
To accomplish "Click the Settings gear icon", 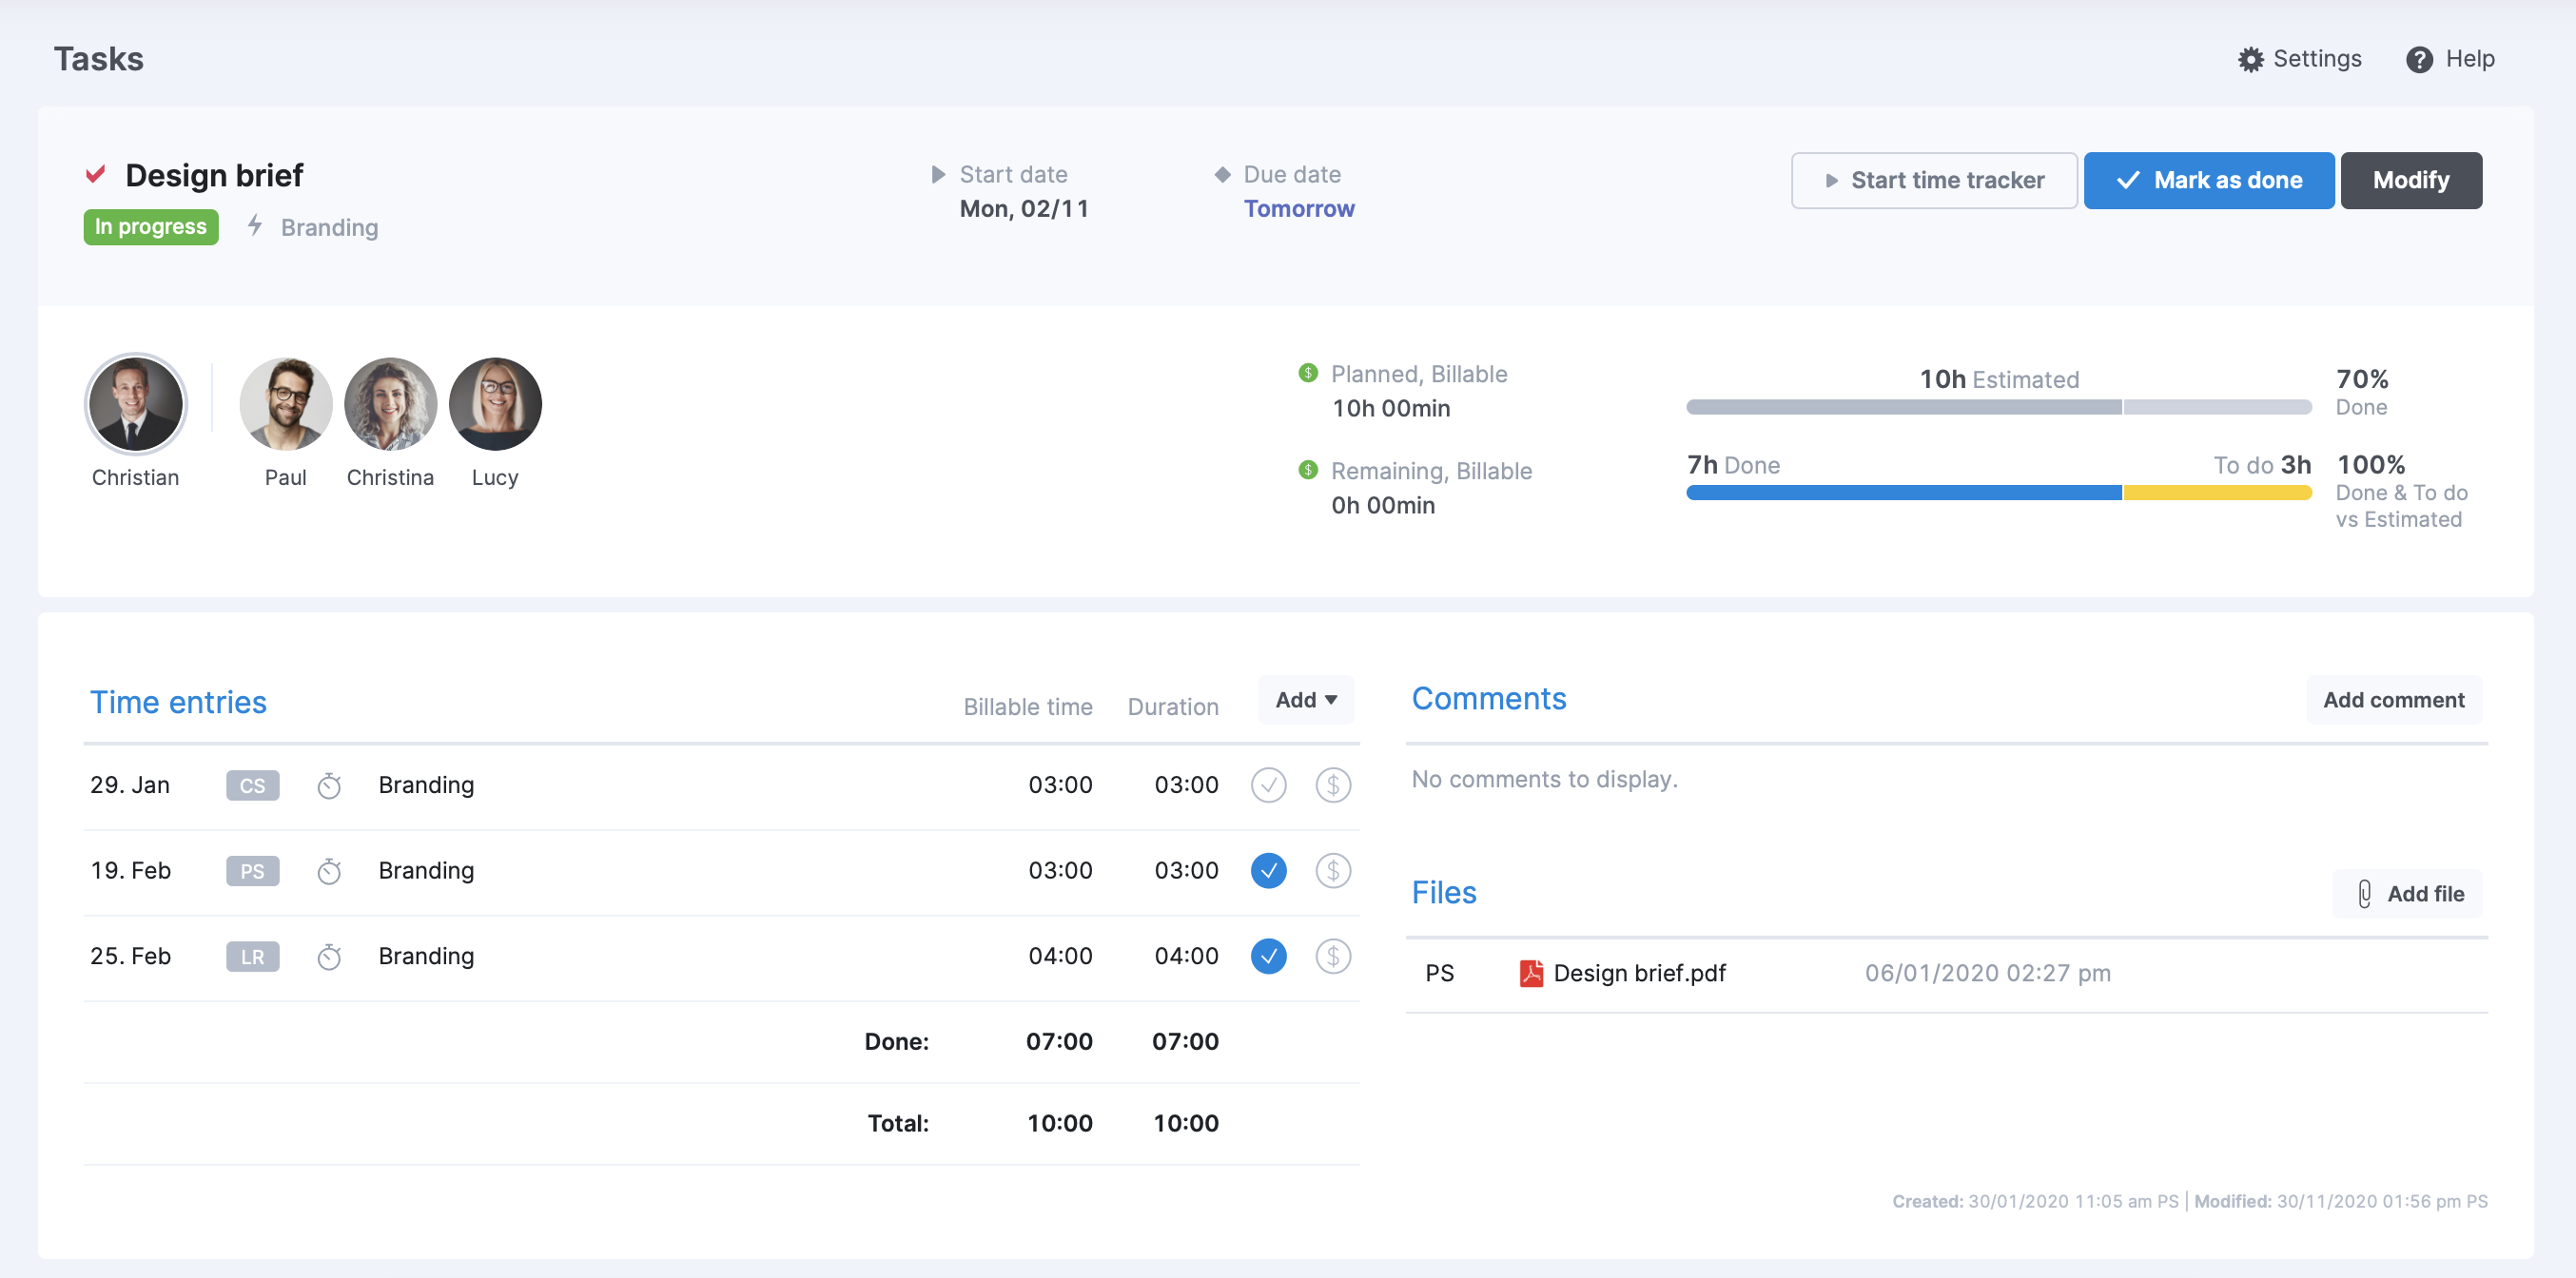I will 2250,59.
